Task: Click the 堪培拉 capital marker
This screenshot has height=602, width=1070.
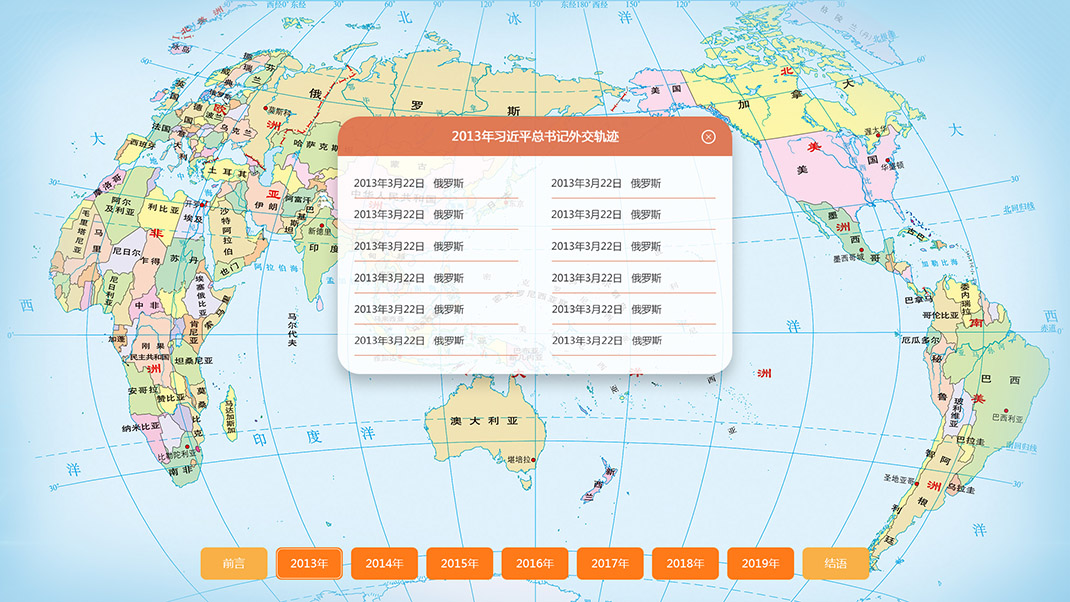Action: coord(535,460)
